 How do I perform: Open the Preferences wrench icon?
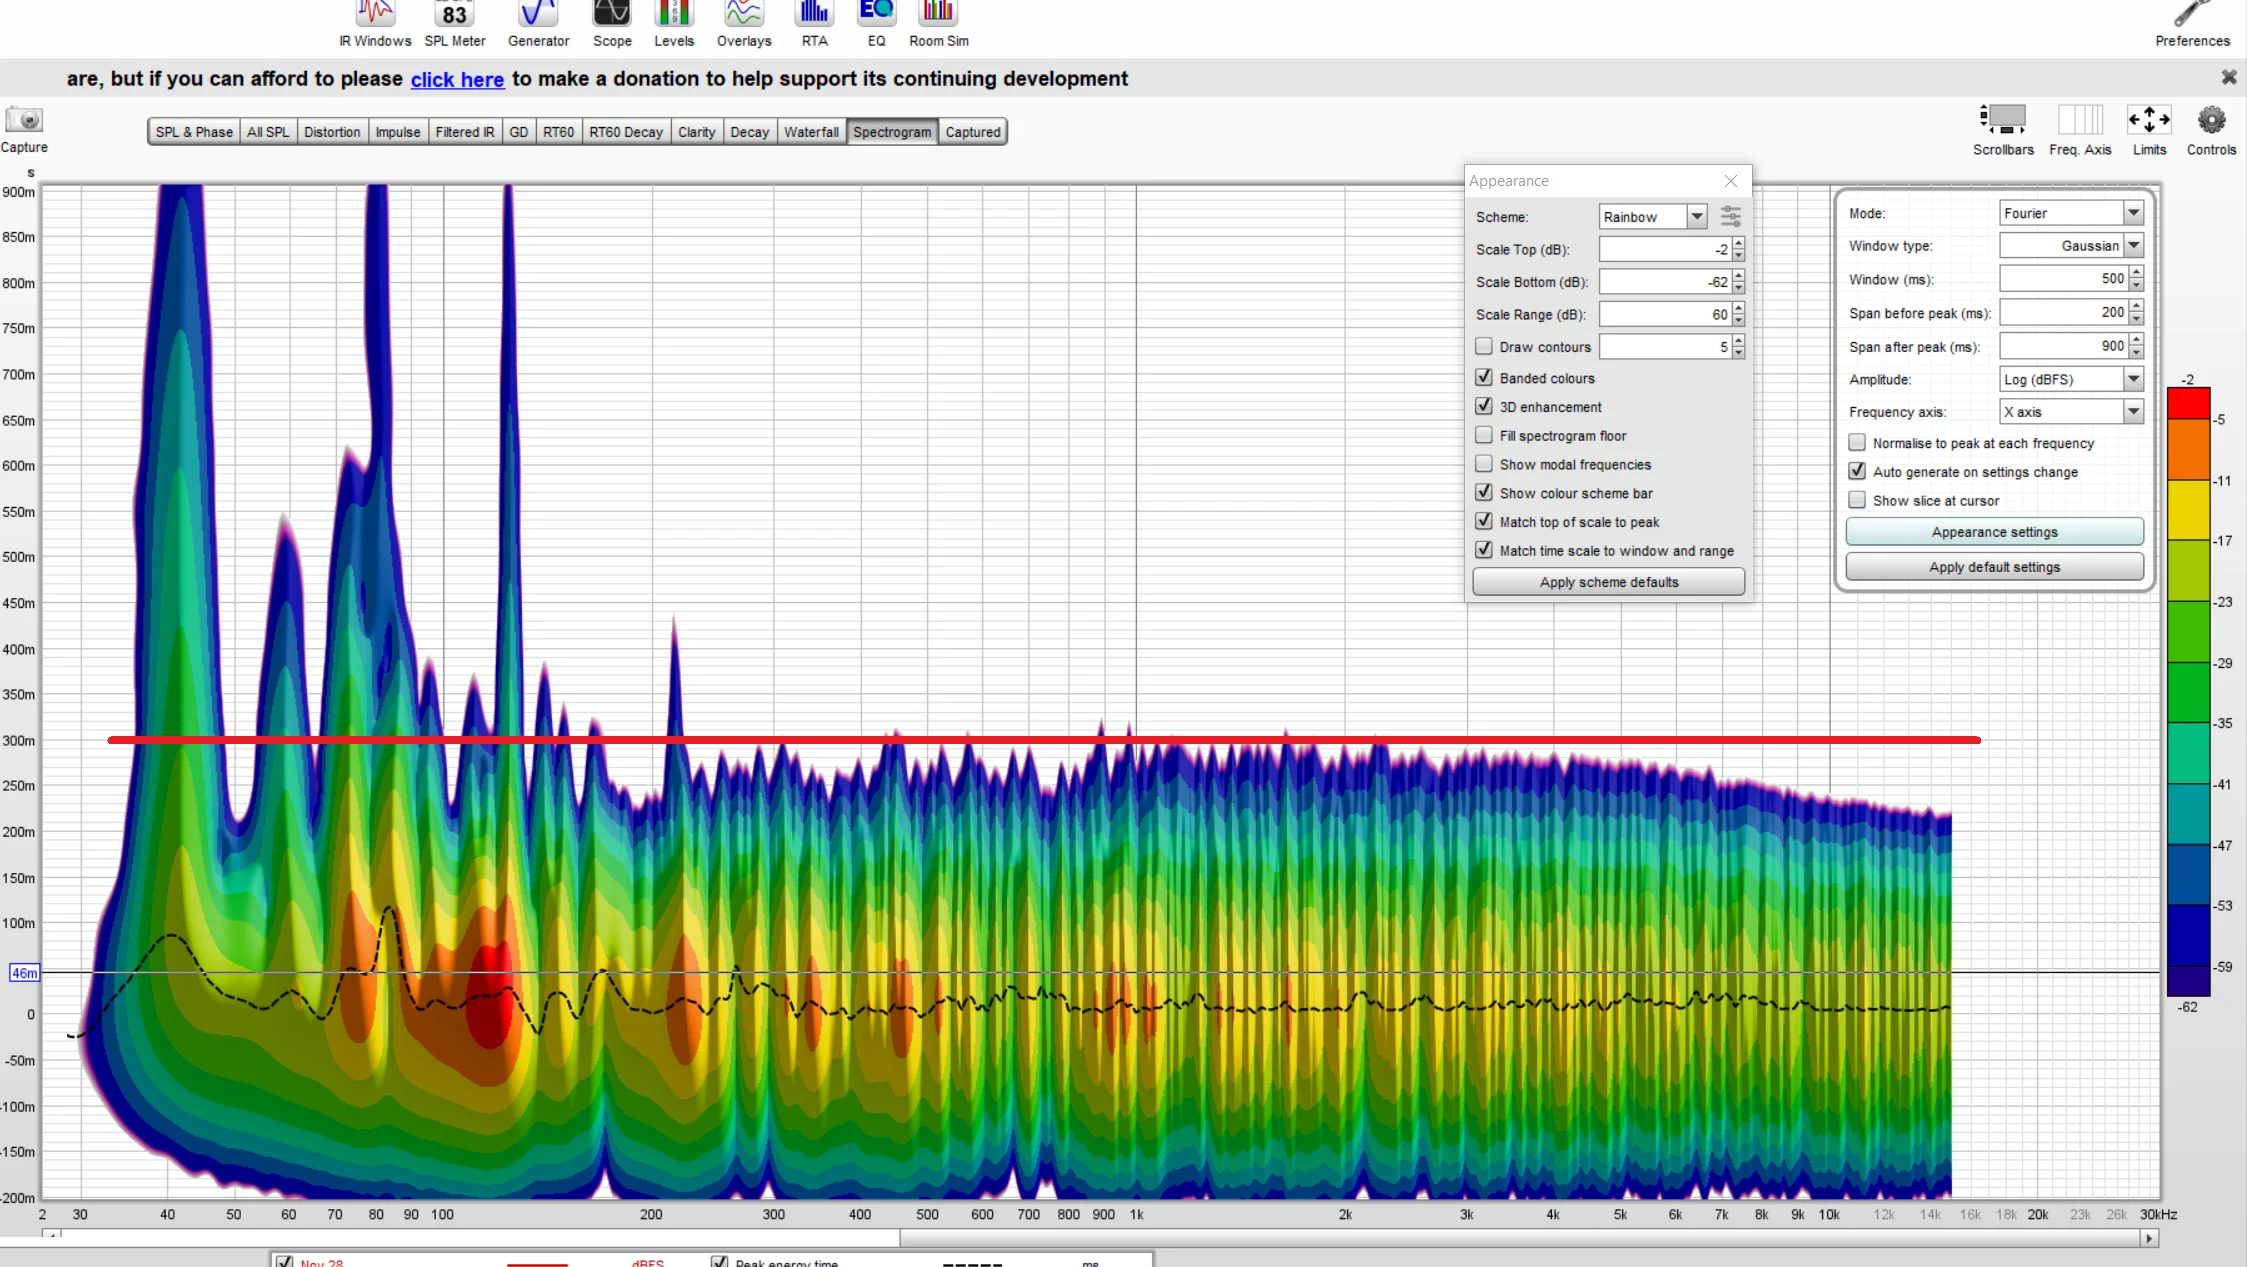(2192, 23)
